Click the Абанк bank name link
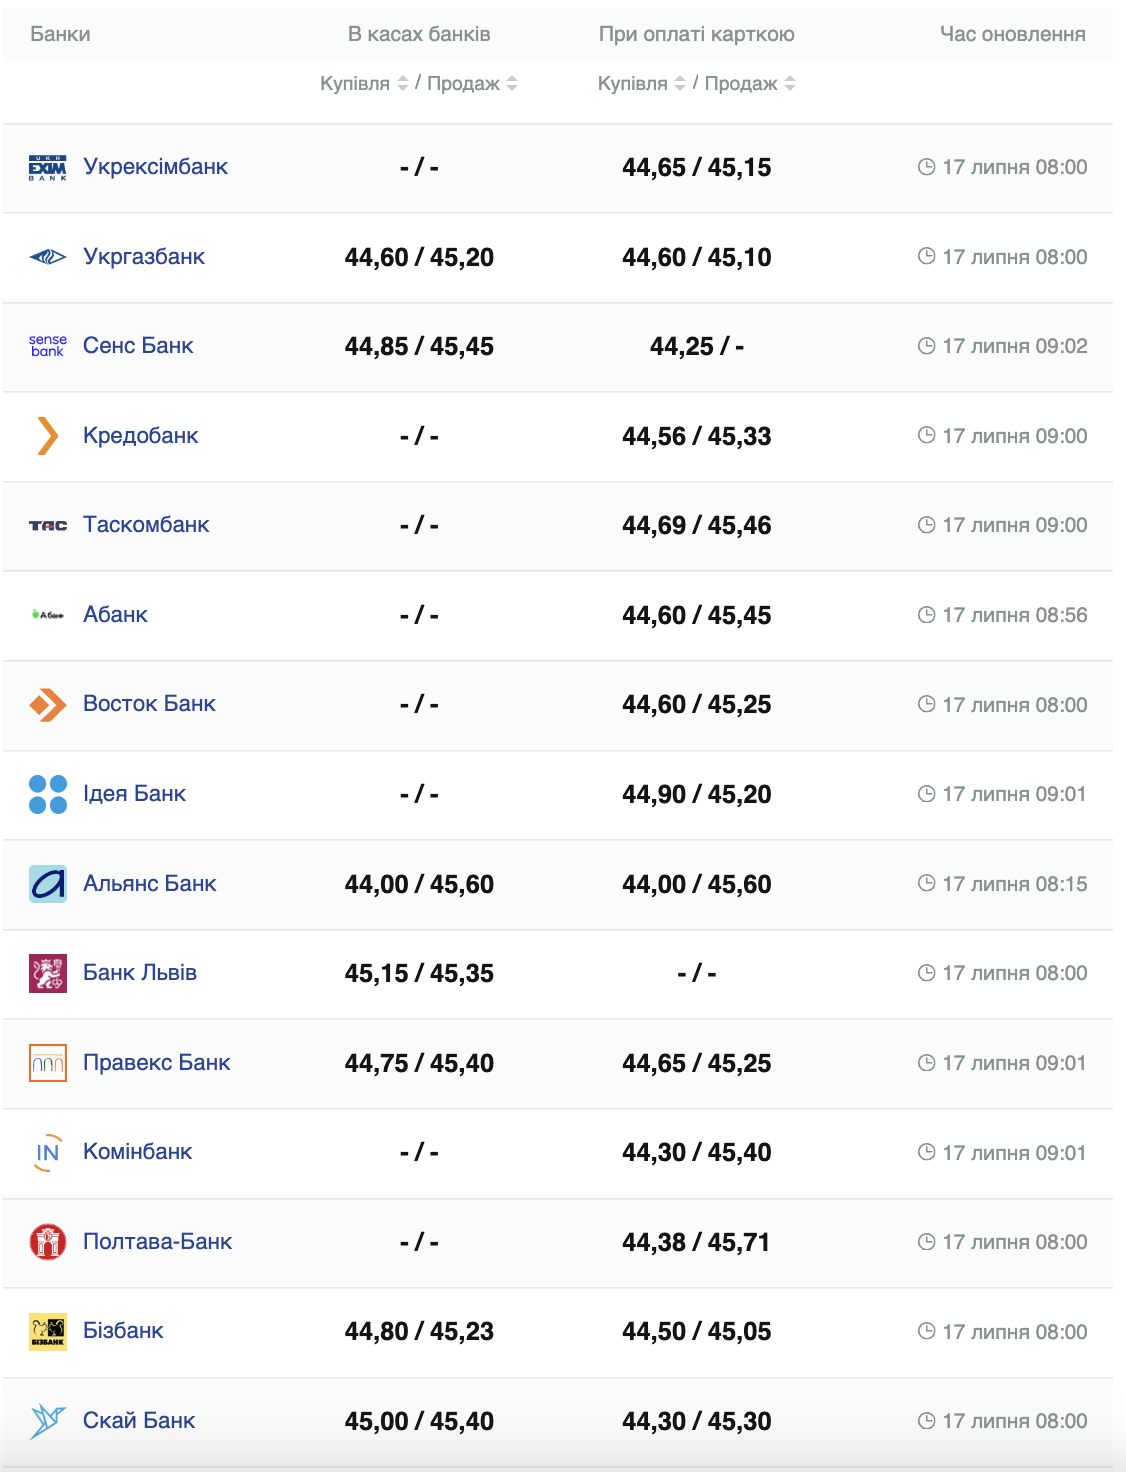 pos(115,615)
